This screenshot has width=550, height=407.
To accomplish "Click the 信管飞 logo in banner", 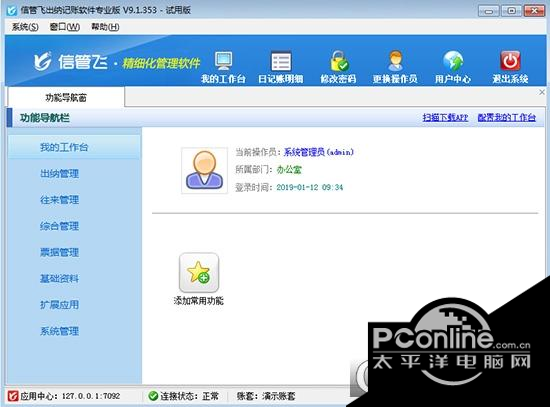I will tap(71, 62).
